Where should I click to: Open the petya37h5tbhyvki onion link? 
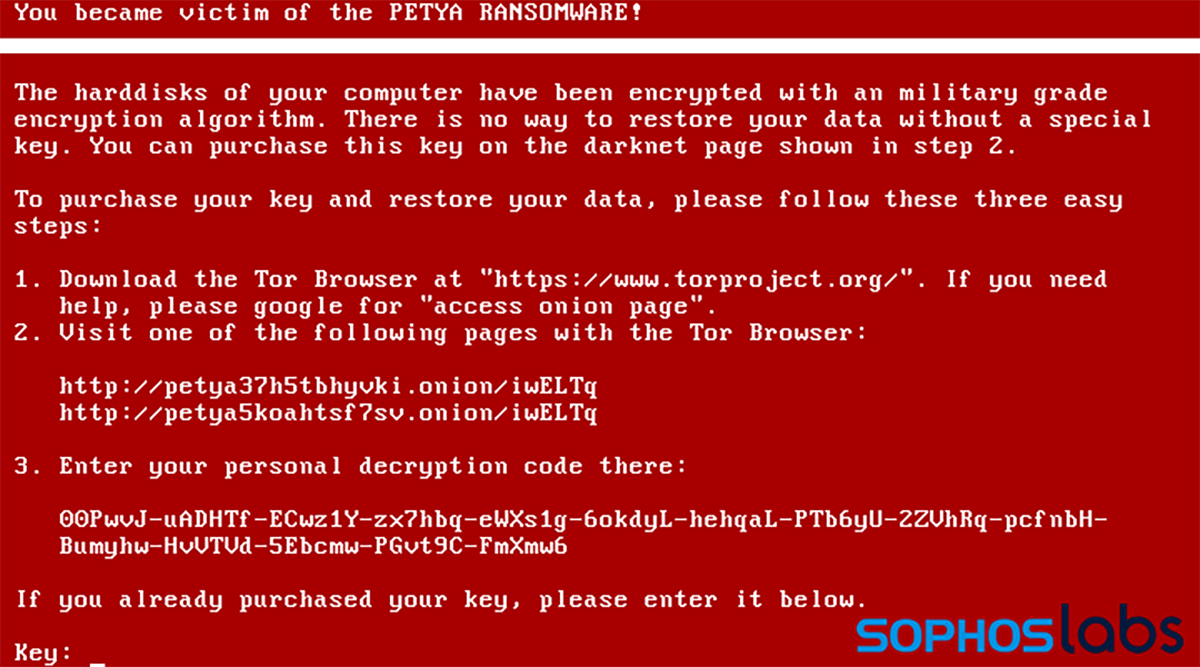click(x=328, y=385)
